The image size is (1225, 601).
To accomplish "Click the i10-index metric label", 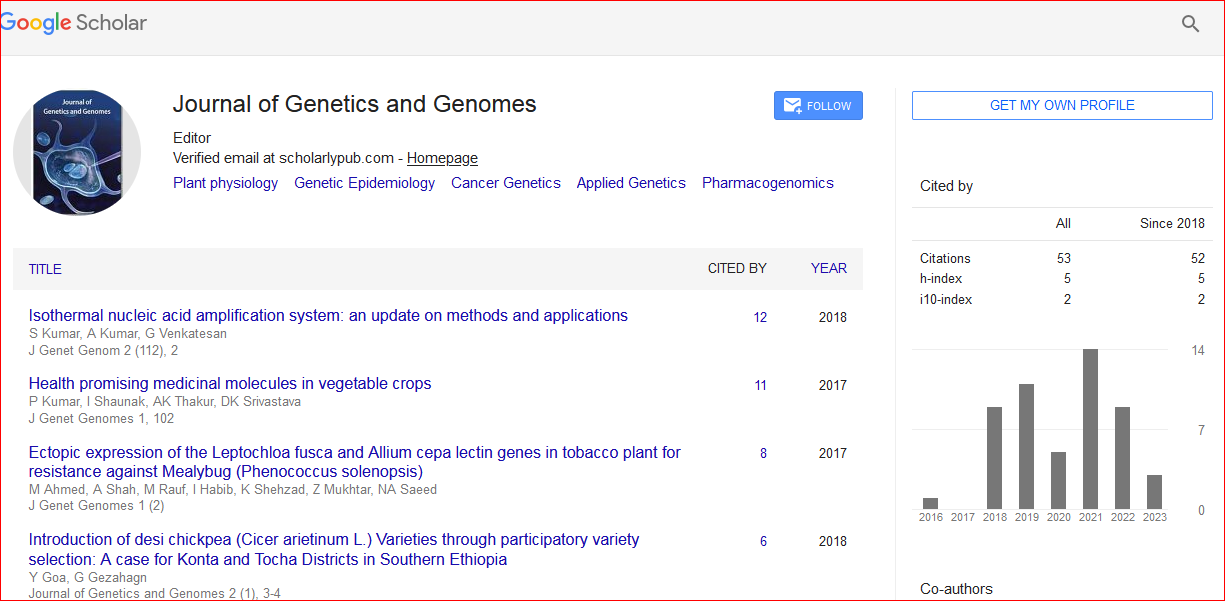I will [x=946, y=299].
